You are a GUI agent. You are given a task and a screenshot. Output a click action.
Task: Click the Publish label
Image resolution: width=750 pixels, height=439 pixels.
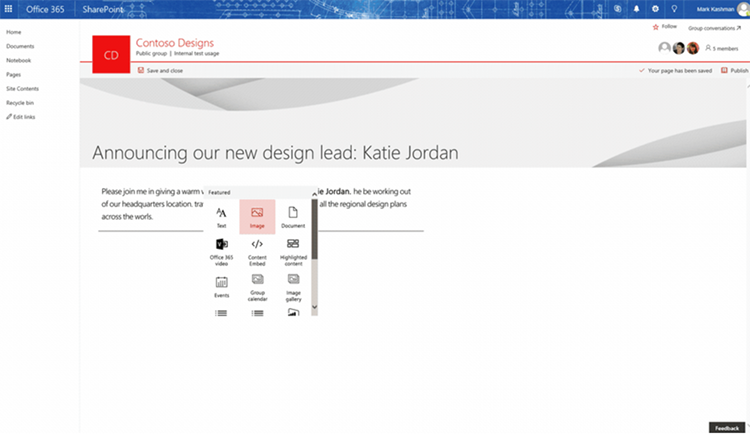point(739,70)
